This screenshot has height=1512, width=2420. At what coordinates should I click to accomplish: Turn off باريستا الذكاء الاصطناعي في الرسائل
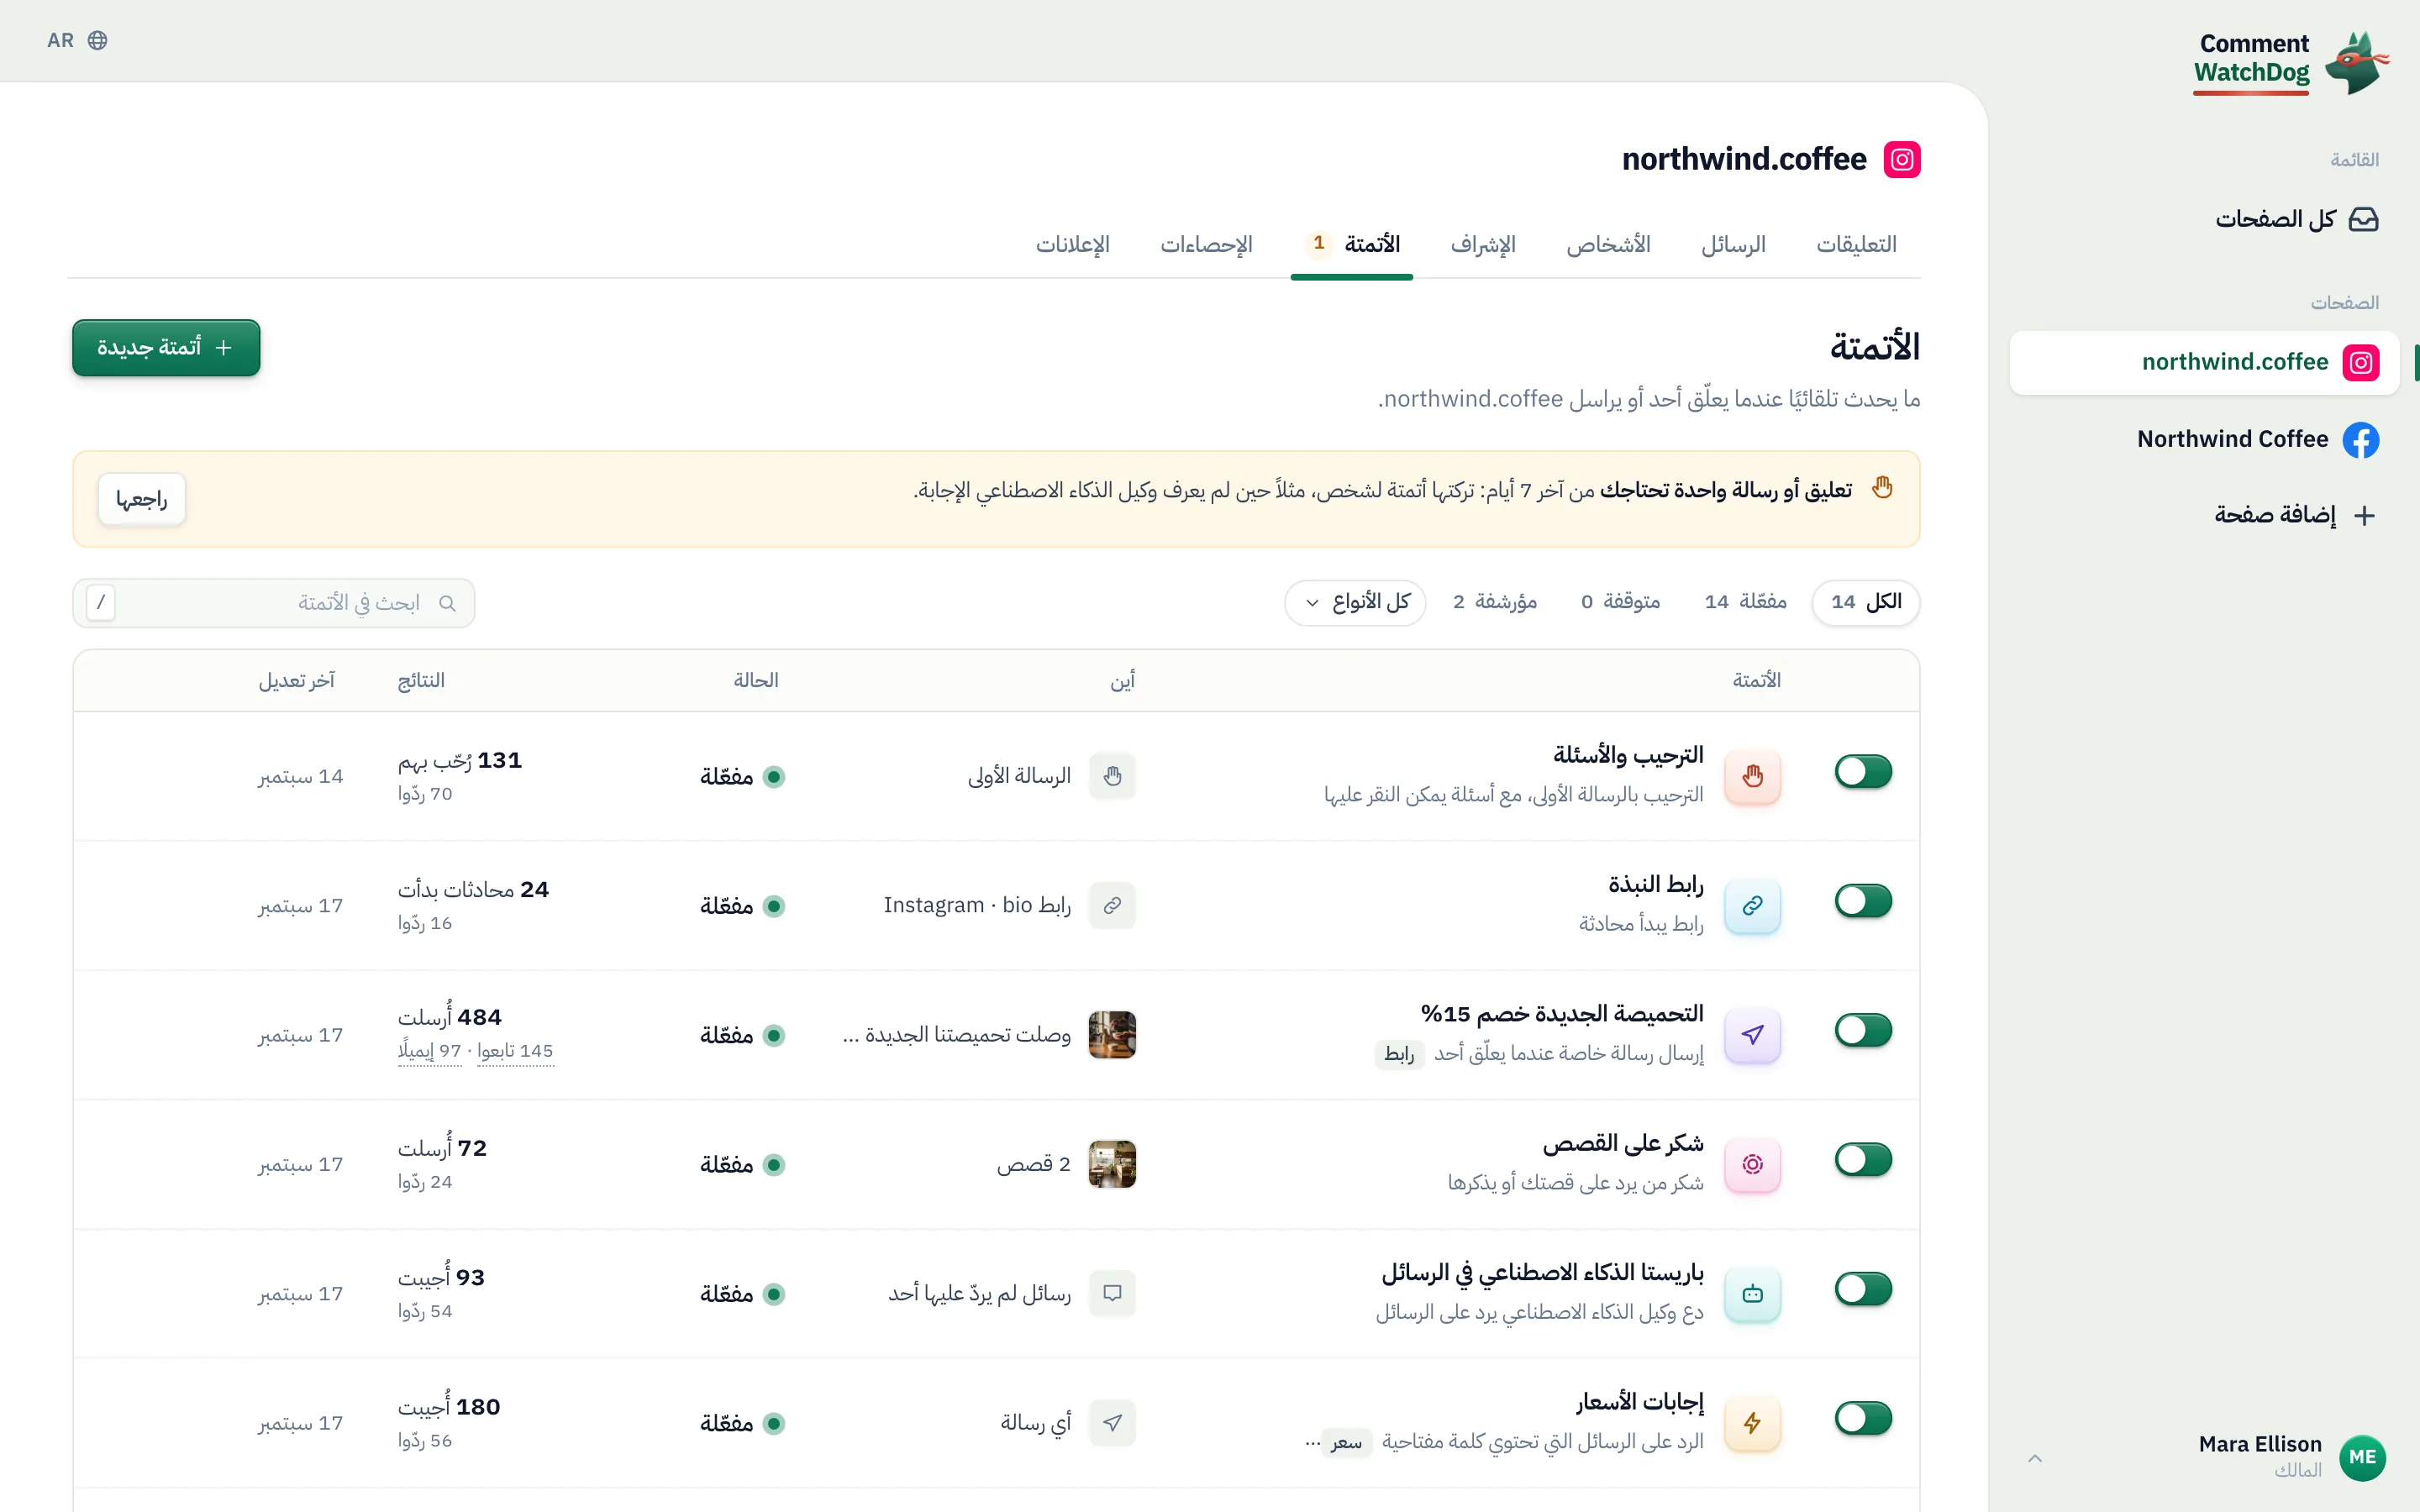click(1863, 1289)
